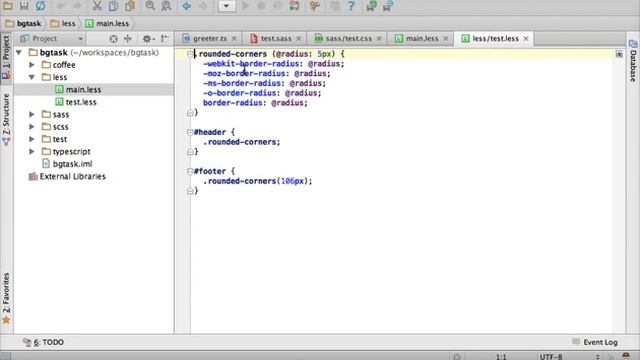Toggle the 1: Project tool window

[6, 58]
